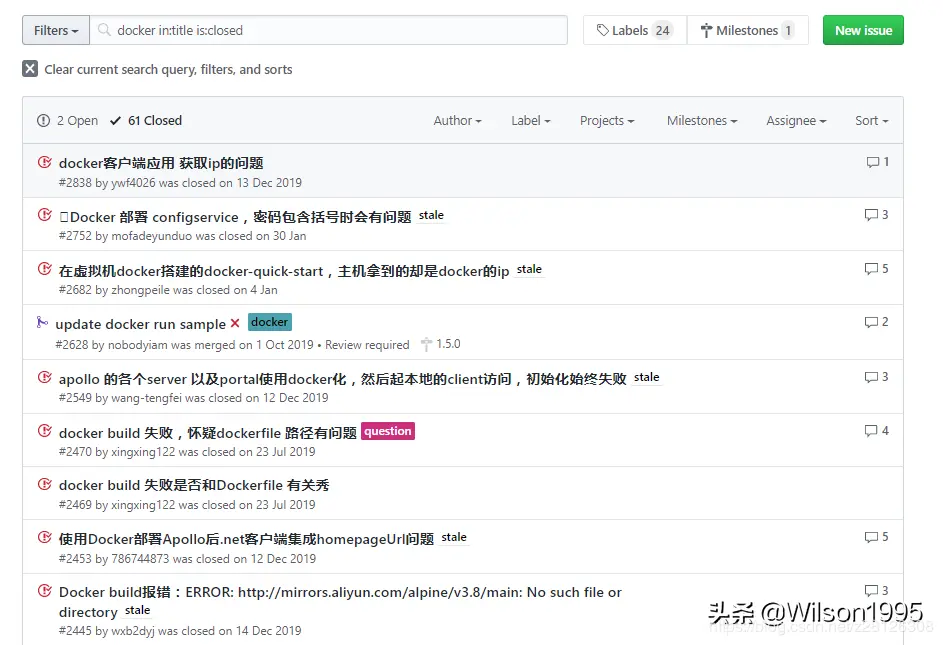Open the 'question' label on issue #2470
943x645 pixels.
coord(388,430)
